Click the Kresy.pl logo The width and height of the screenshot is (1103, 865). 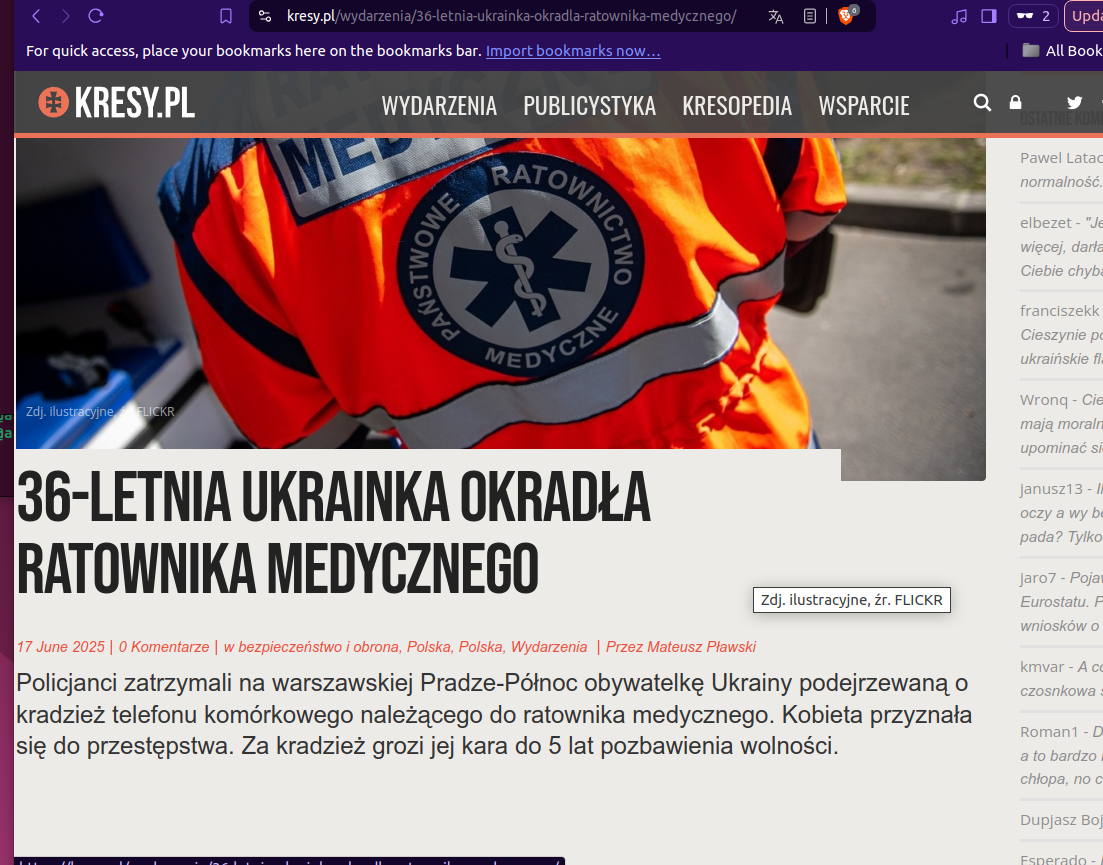coord(117,103)
